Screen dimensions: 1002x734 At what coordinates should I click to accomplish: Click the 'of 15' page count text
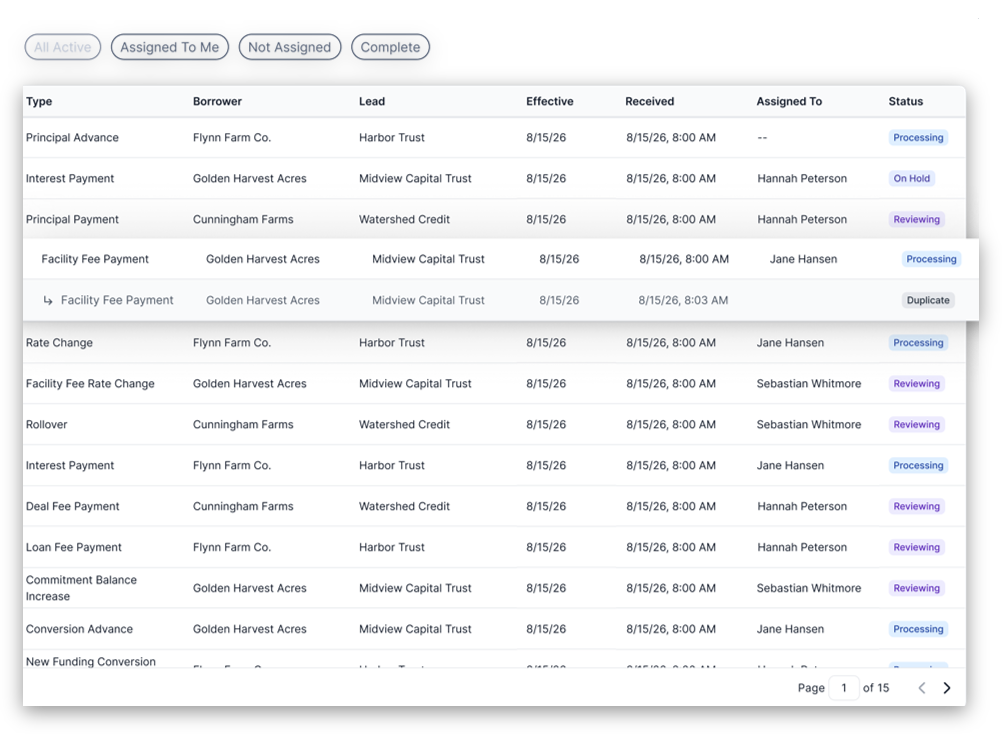click(x=875, y=688)
